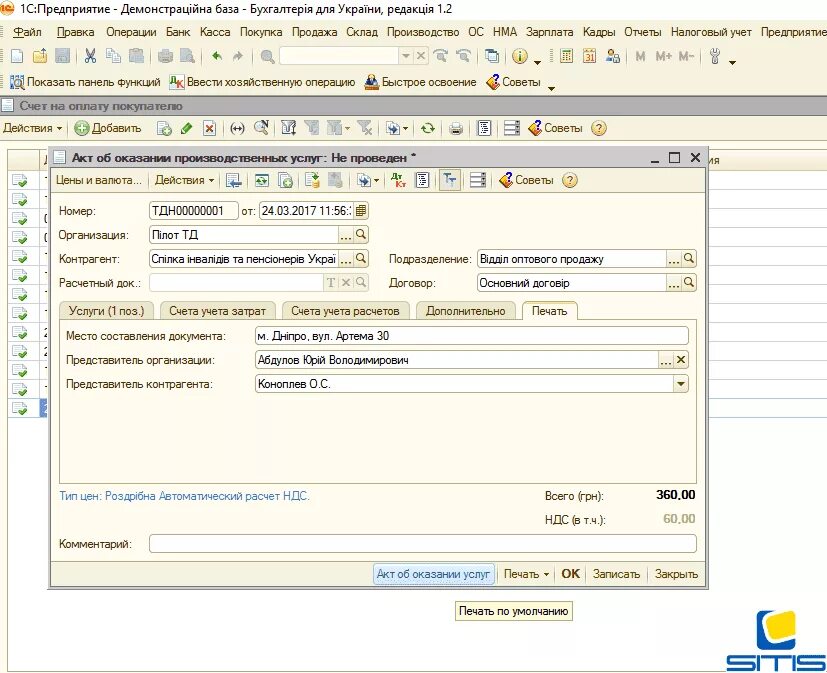Click Цены и валюта... button
Screen dimensions: 827x673
[99, 180]
